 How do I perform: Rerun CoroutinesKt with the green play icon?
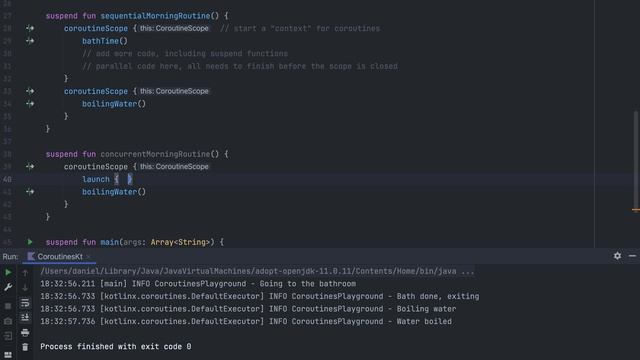click(8, 272)
